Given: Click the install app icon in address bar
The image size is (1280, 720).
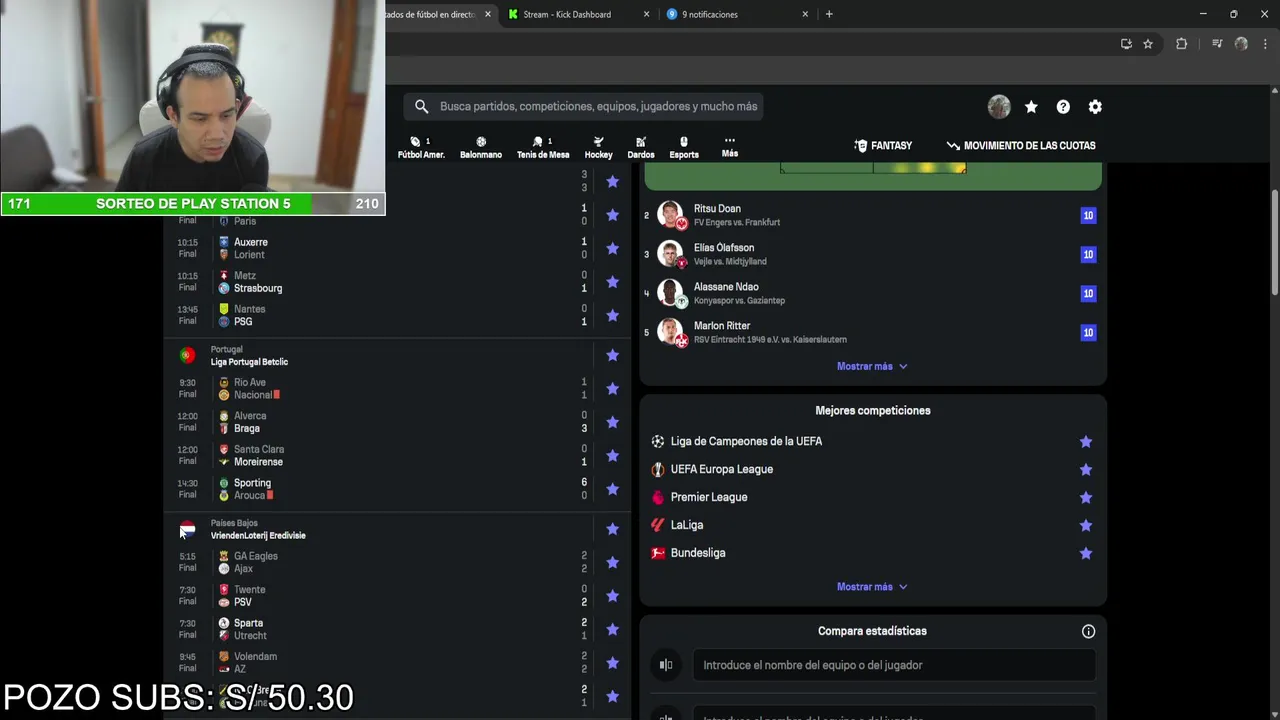Looking at the screenshot, I should tap(1126, 44).
